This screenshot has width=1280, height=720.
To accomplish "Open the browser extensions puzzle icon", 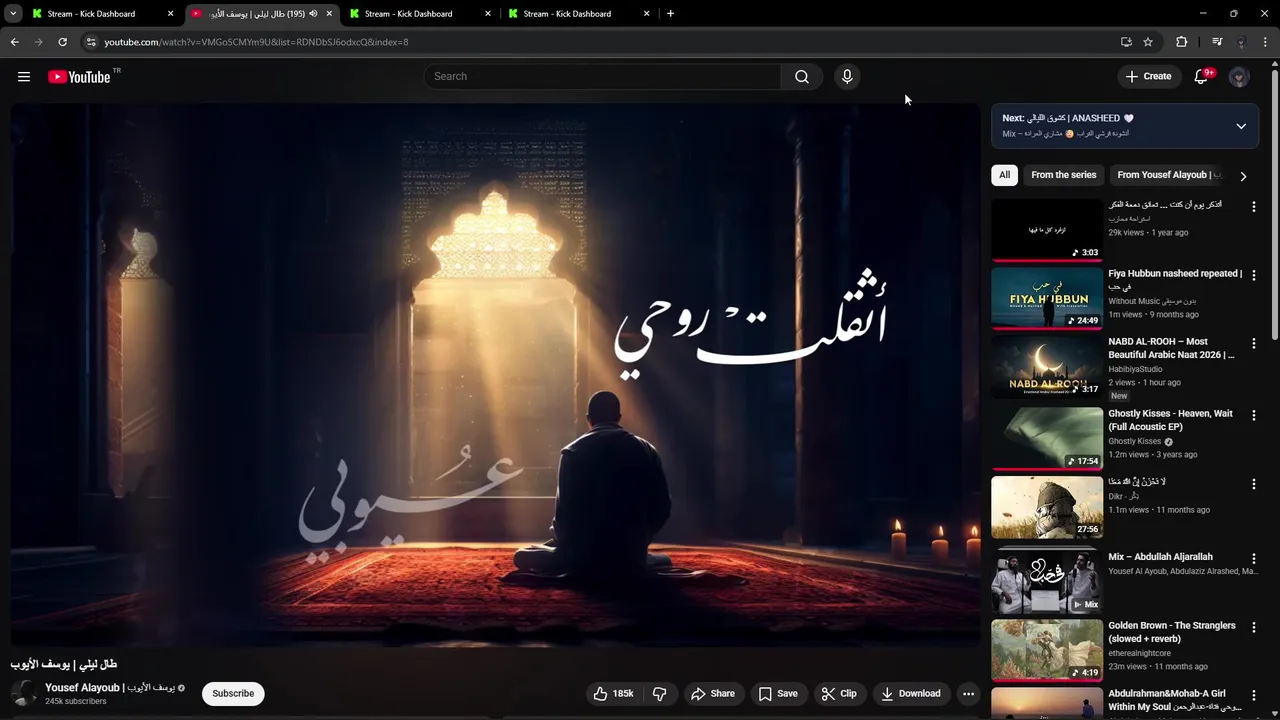I will tap(1182, 42).
